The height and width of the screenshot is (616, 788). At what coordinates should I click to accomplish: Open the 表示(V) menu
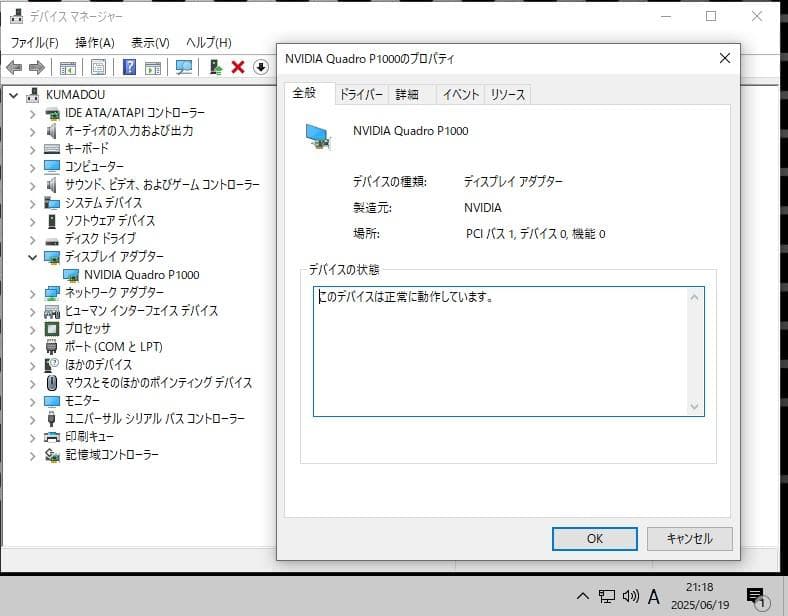click(x=150, y=43)
